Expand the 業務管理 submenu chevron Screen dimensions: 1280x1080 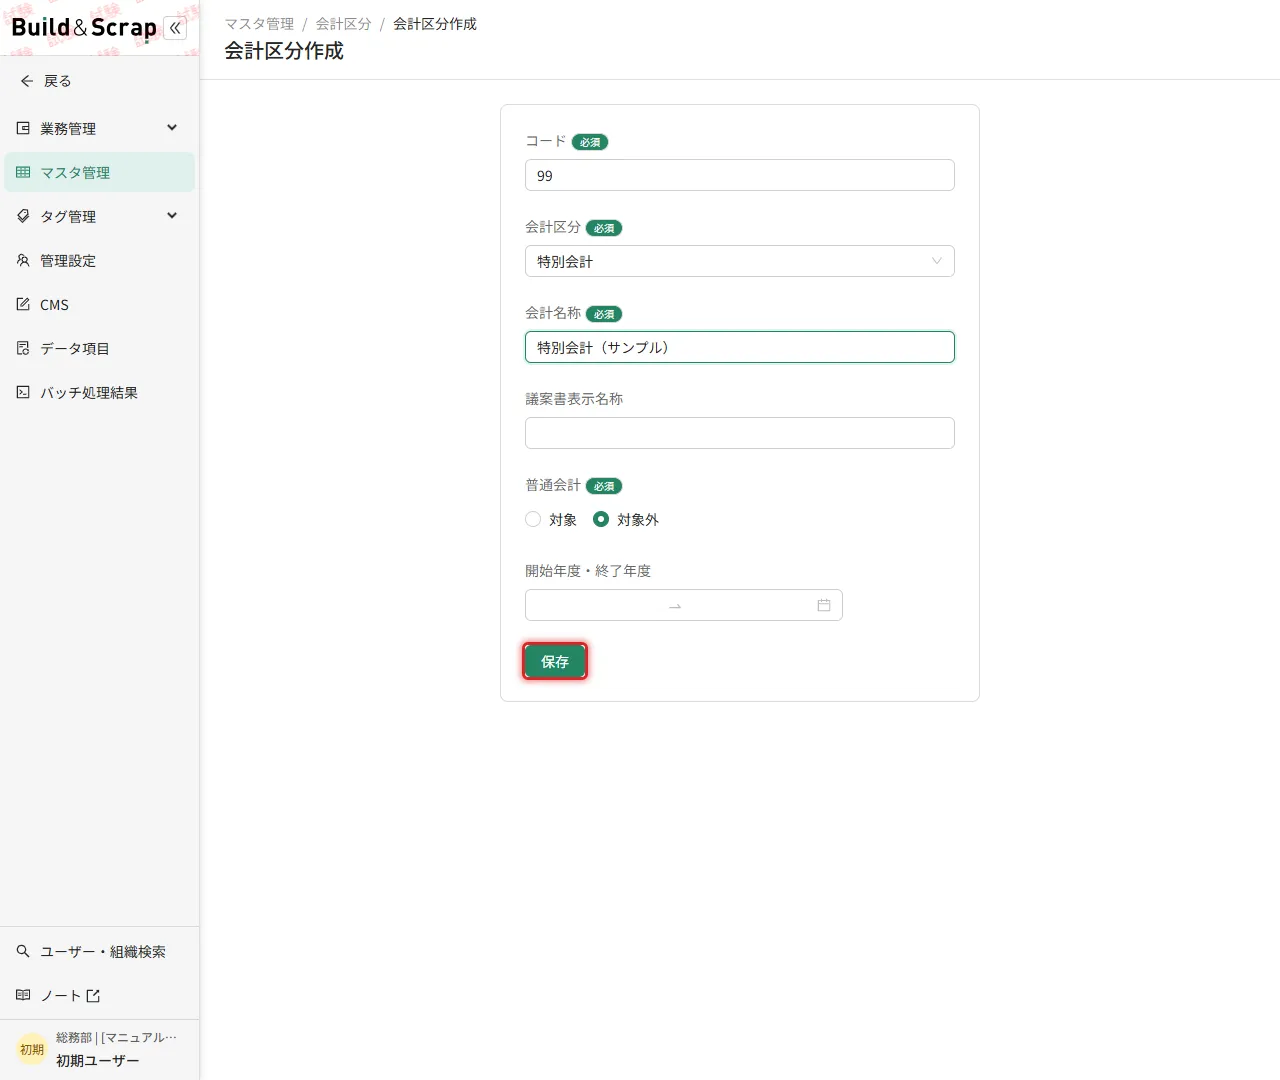click(x=172, y=128)
